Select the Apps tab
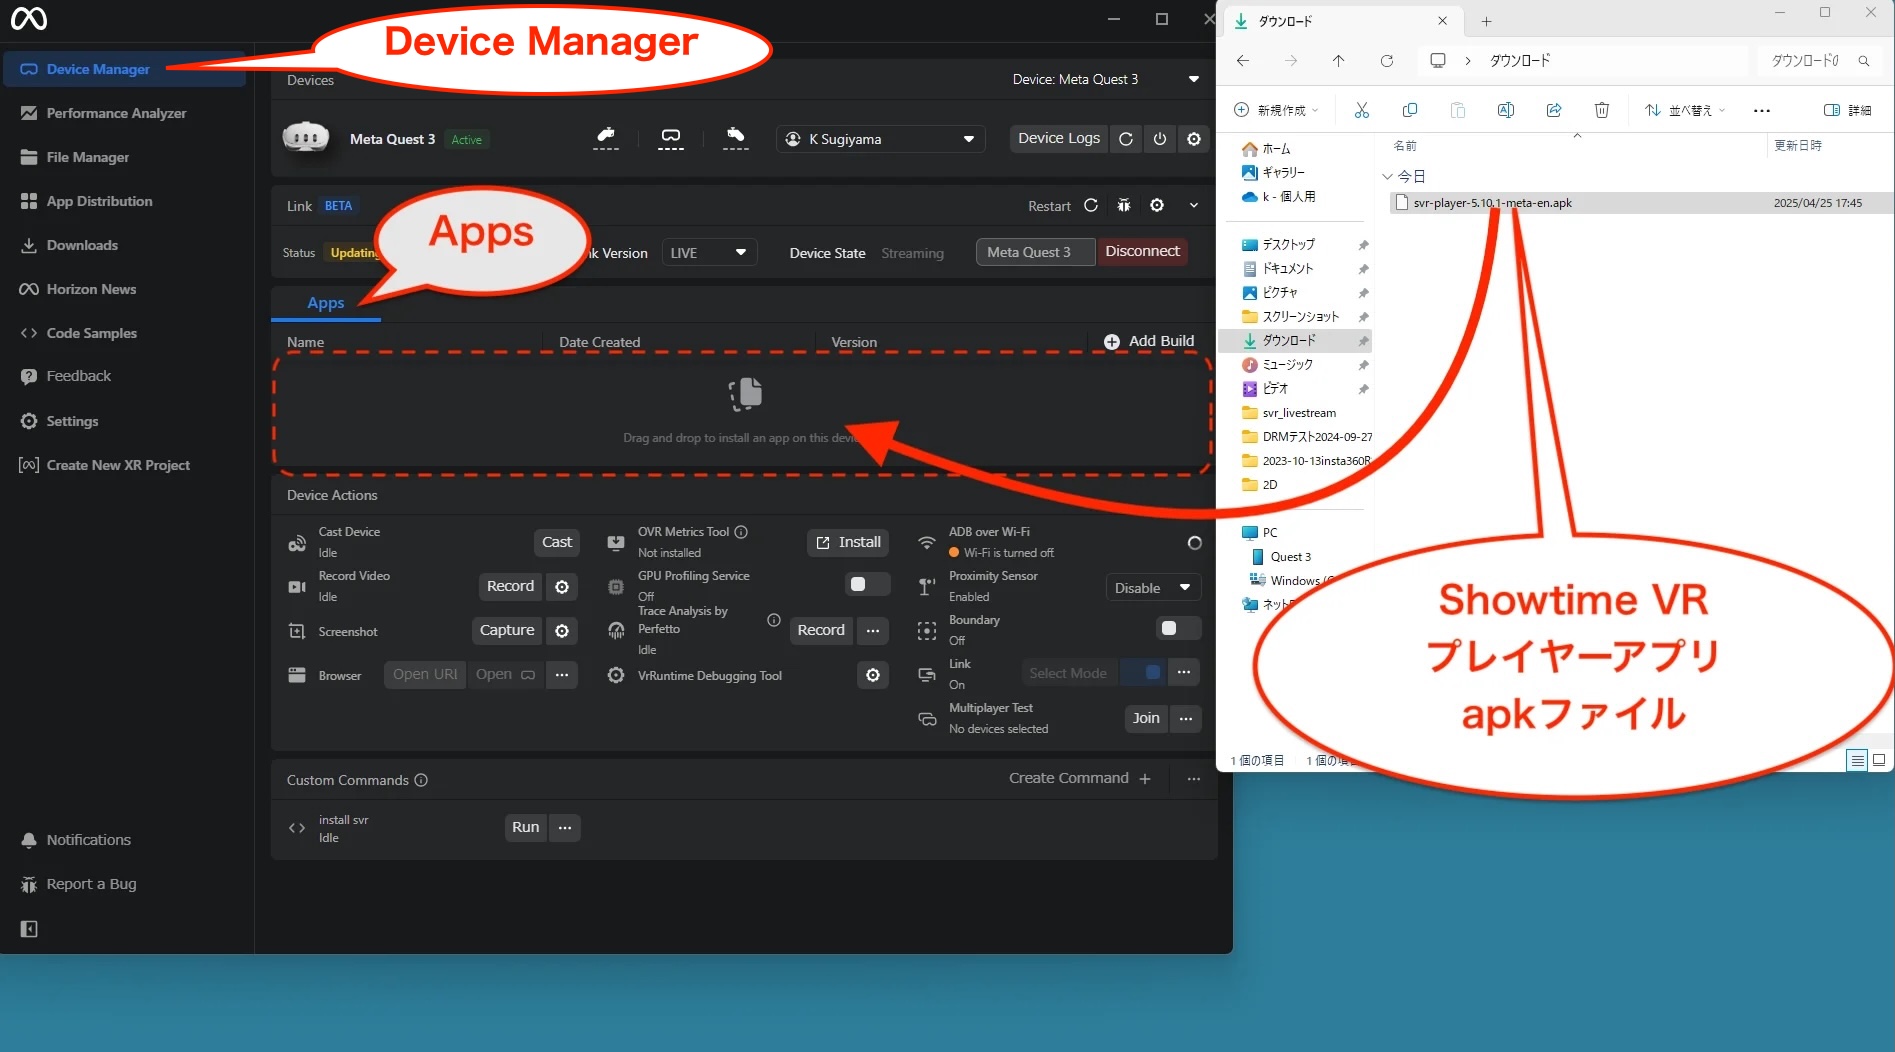The width and height of the screenshot is (1895, 1052). [x=325, y=303]
